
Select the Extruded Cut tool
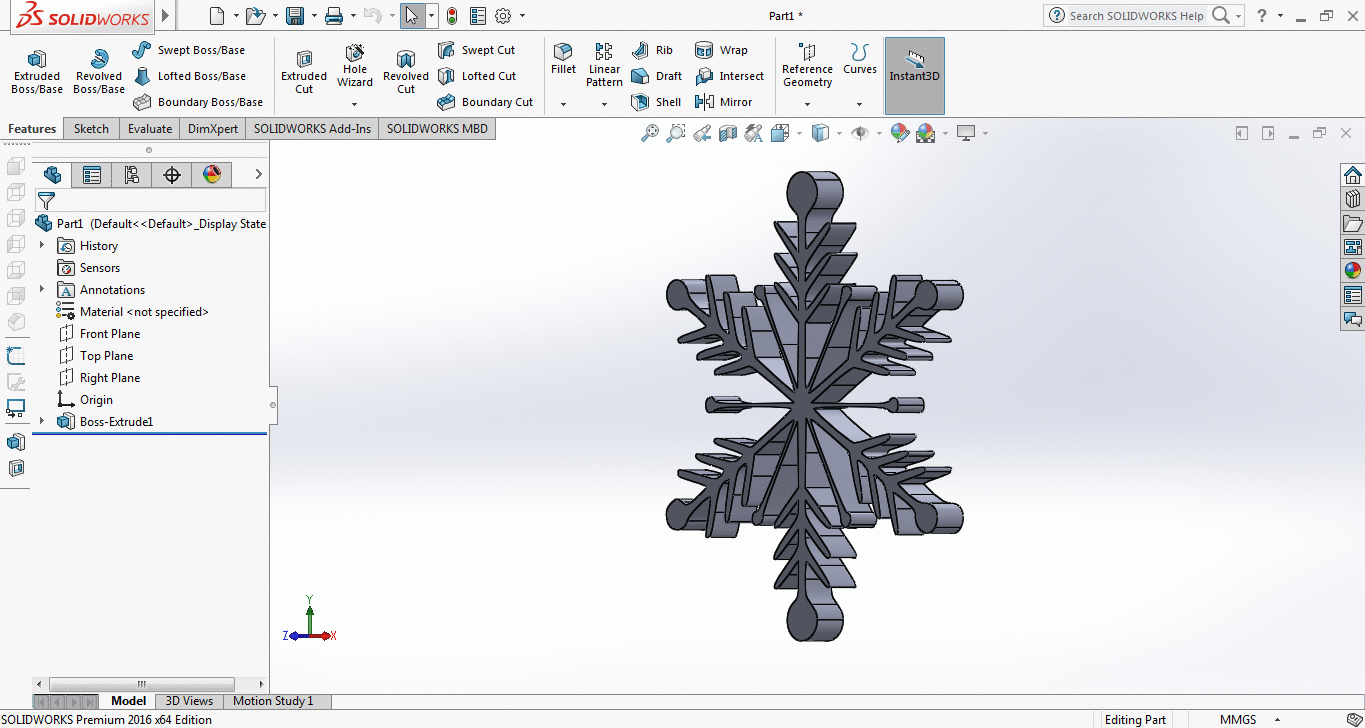click(304, 73)
